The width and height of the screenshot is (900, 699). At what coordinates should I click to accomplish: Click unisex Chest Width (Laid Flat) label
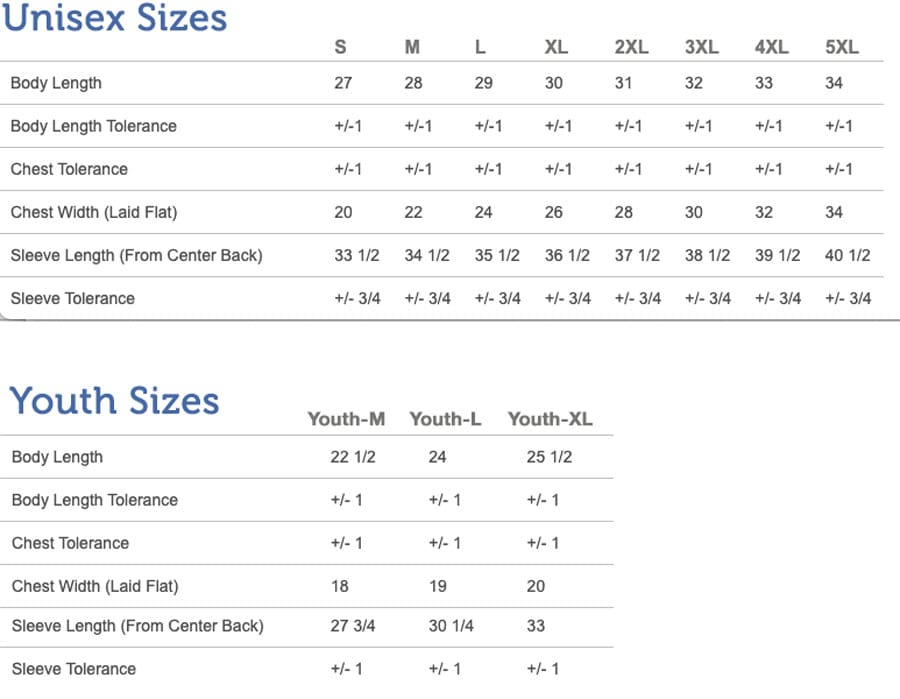point(94,212)
